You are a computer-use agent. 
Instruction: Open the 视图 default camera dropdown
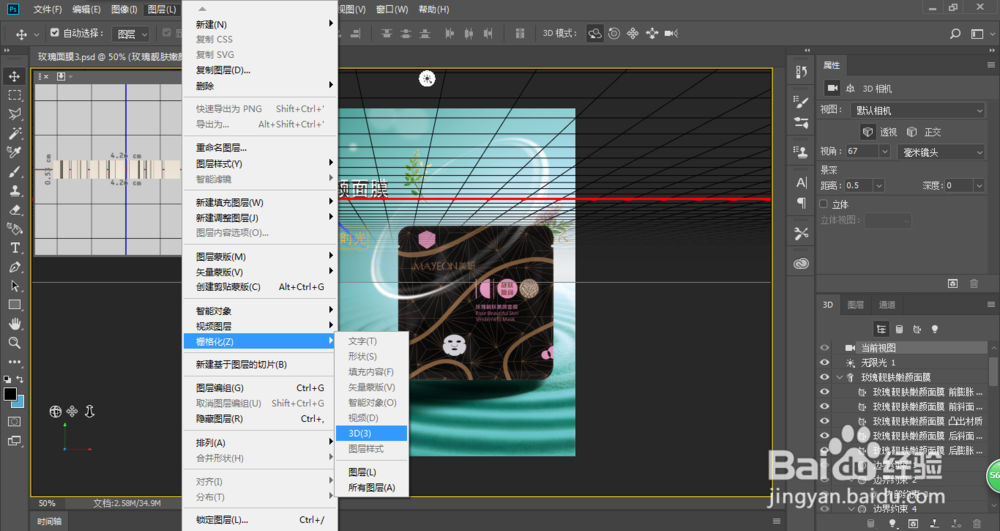coord(918,110)
